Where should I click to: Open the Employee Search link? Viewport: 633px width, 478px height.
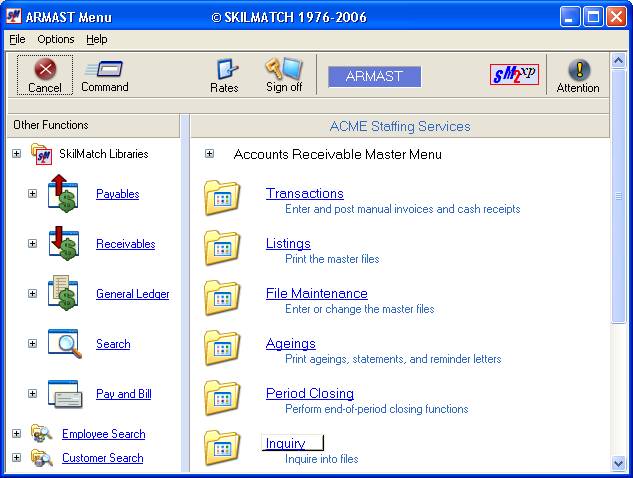103,434
